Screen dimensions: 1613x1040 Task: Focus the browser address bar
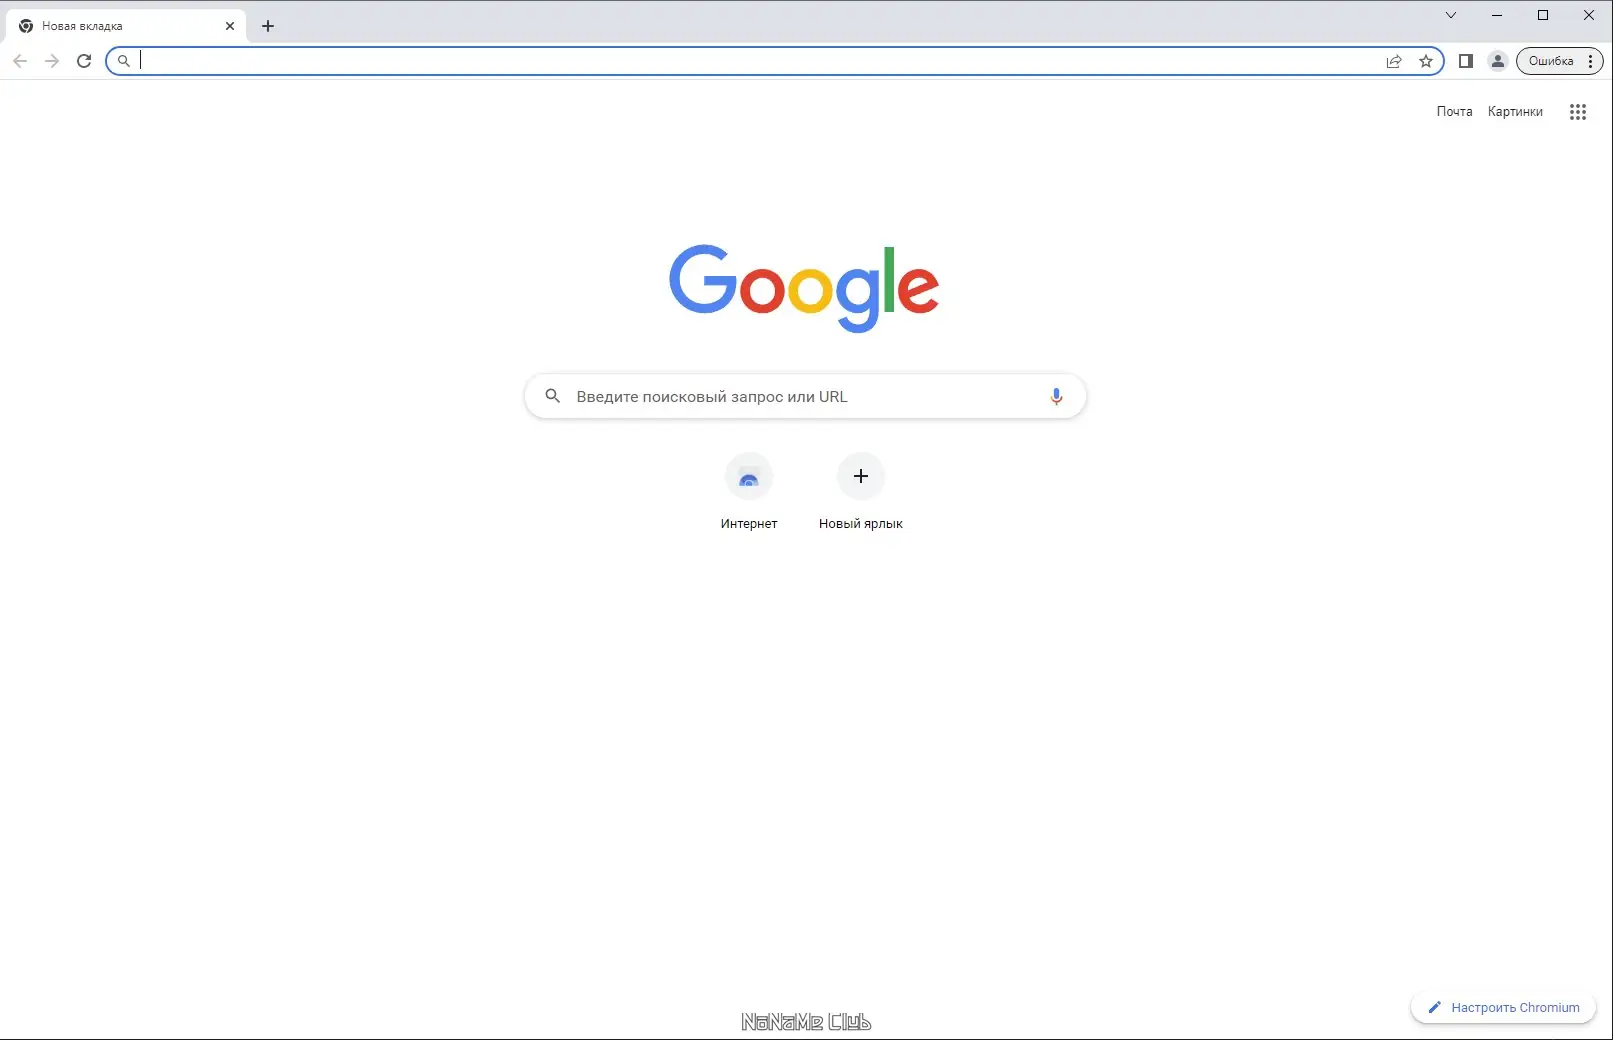click(760, 61)
